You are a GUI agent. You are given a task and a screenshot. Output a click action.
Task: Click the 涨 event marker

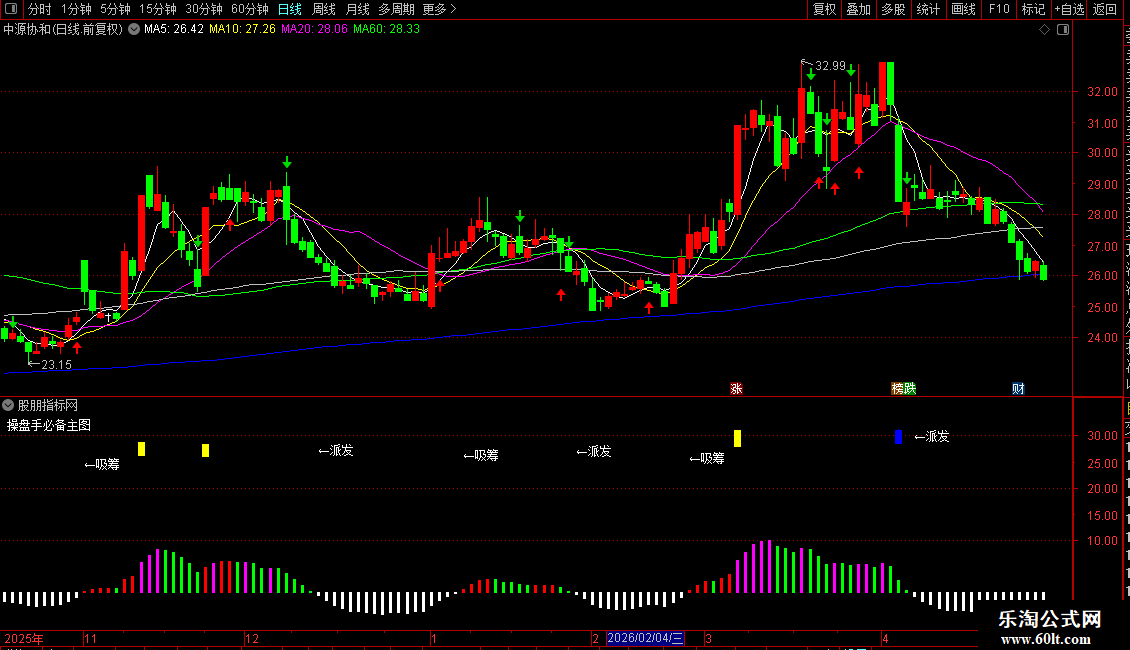point(736,388)
